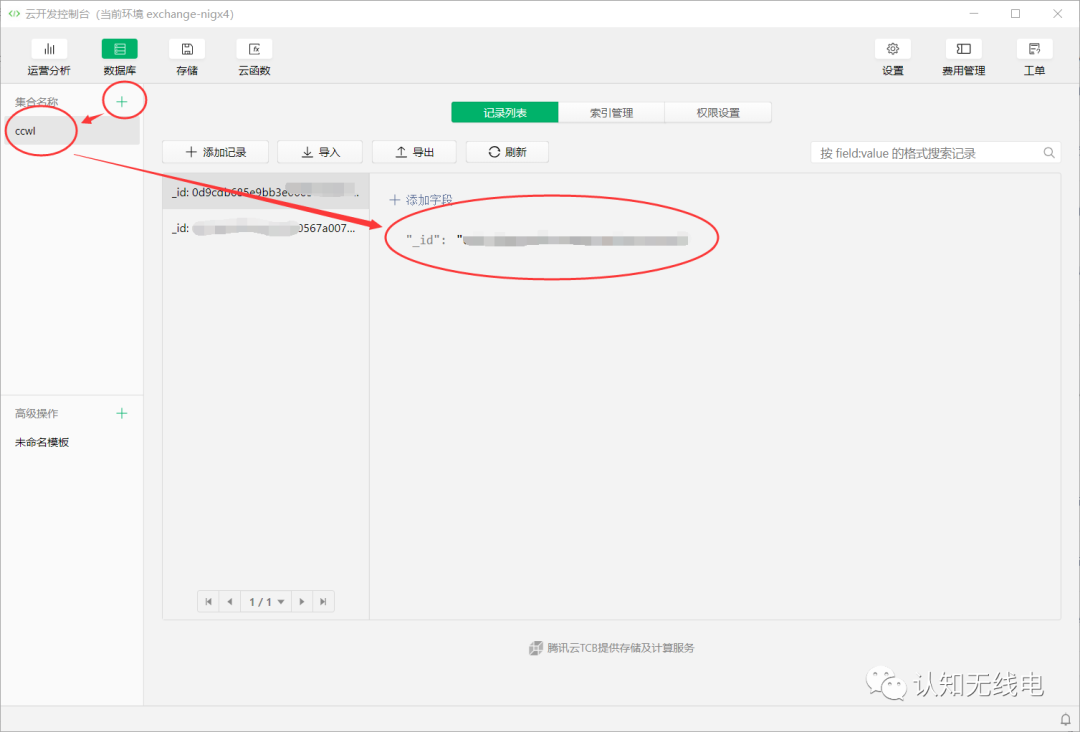Screen dimensions: 1080x732
Task: Open the 未命名模板 template
Action: [42, 442]
